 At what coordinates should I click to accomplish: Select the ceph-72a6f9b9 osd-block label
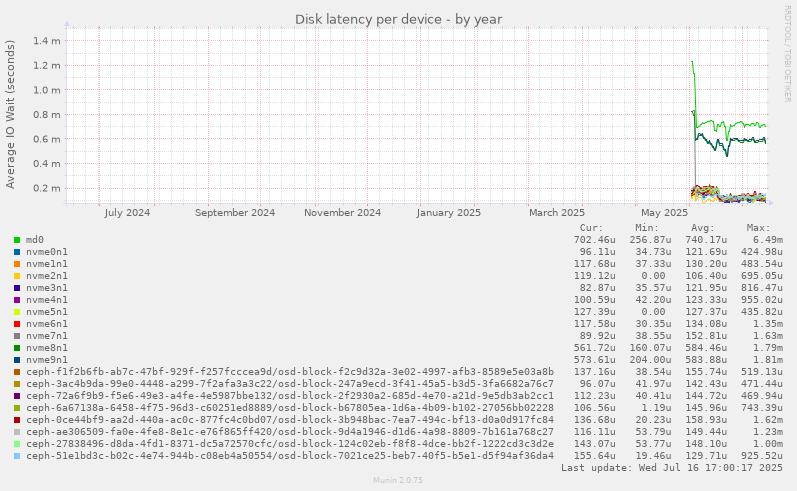(290, 396)
